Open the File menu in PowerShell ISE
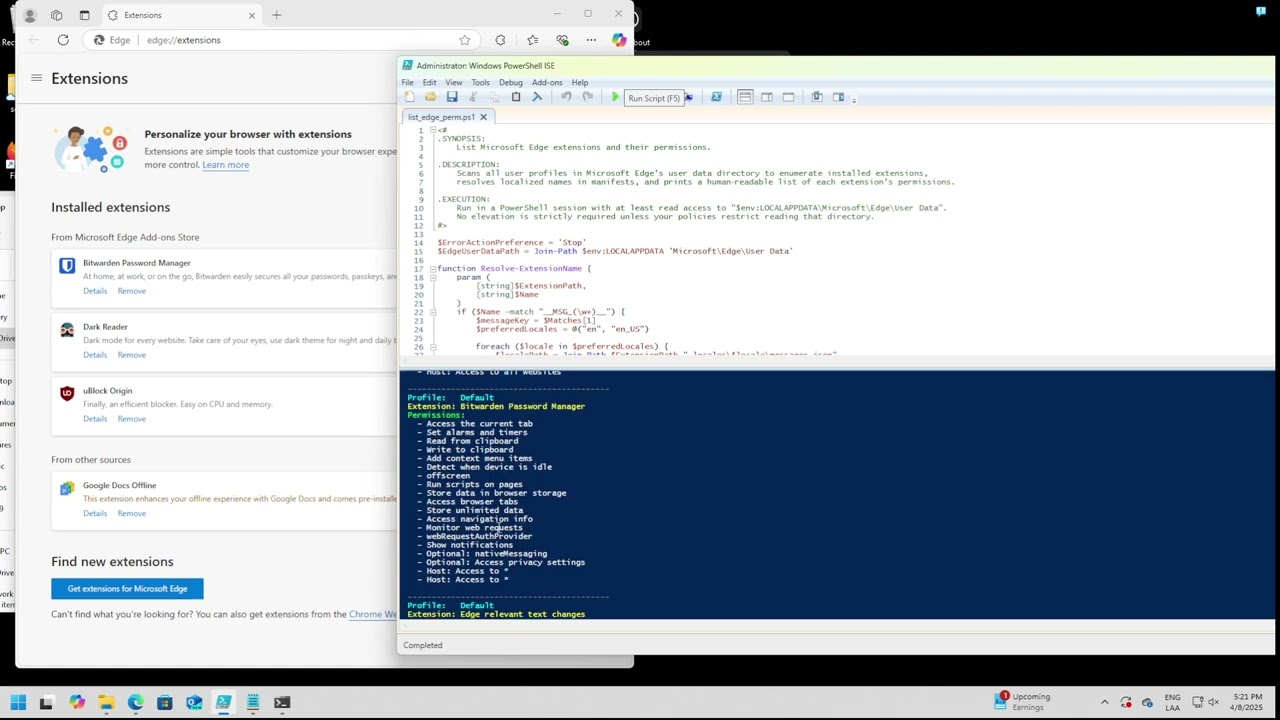The height and width of the screenshot is (720, 1280). pos(407,82)
